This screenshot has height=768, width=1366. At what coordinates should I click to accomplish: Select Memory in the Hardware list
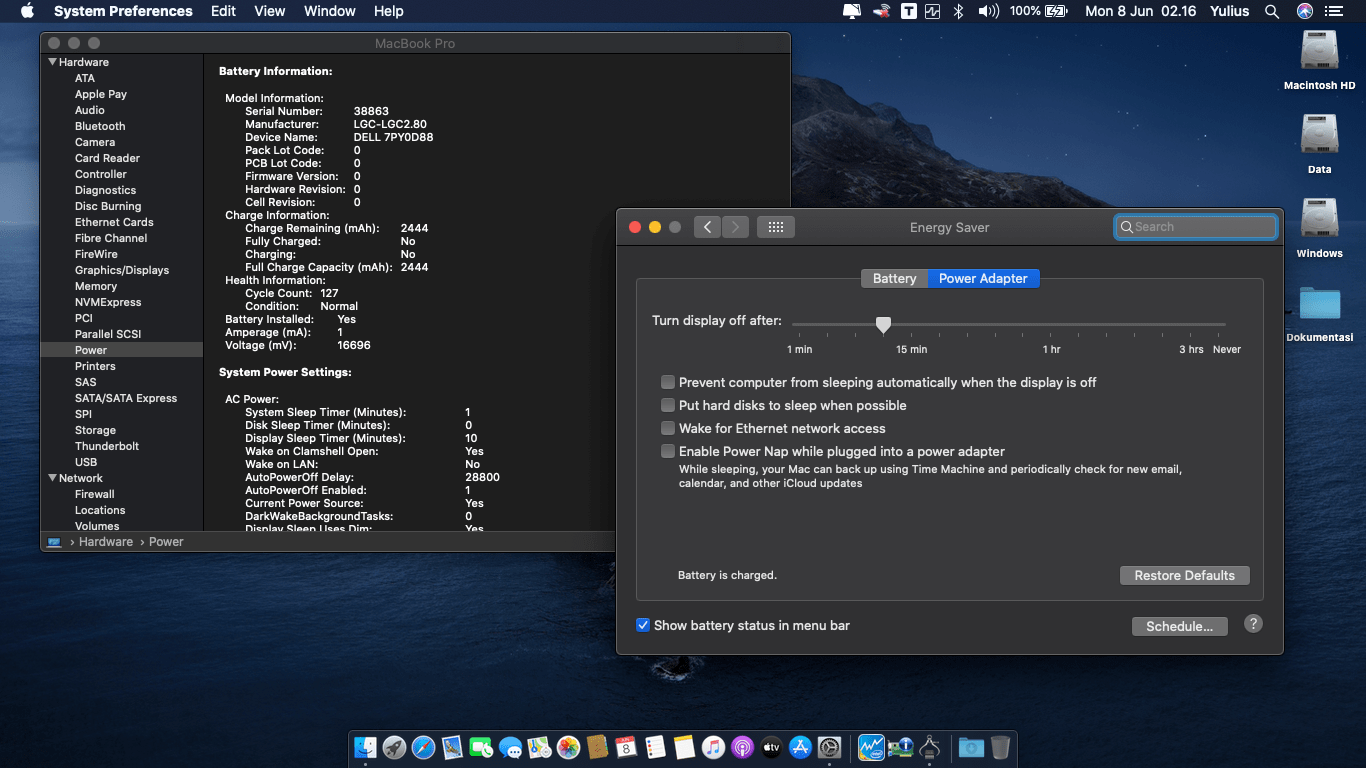point(96,286)
